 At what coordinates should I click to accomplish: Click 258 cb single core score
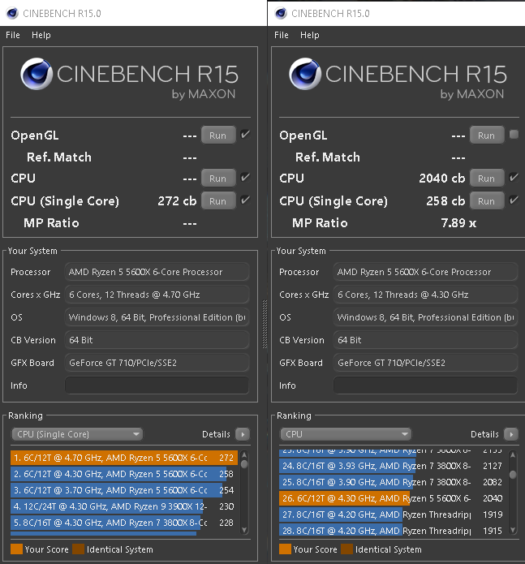[x=446, y=201]
